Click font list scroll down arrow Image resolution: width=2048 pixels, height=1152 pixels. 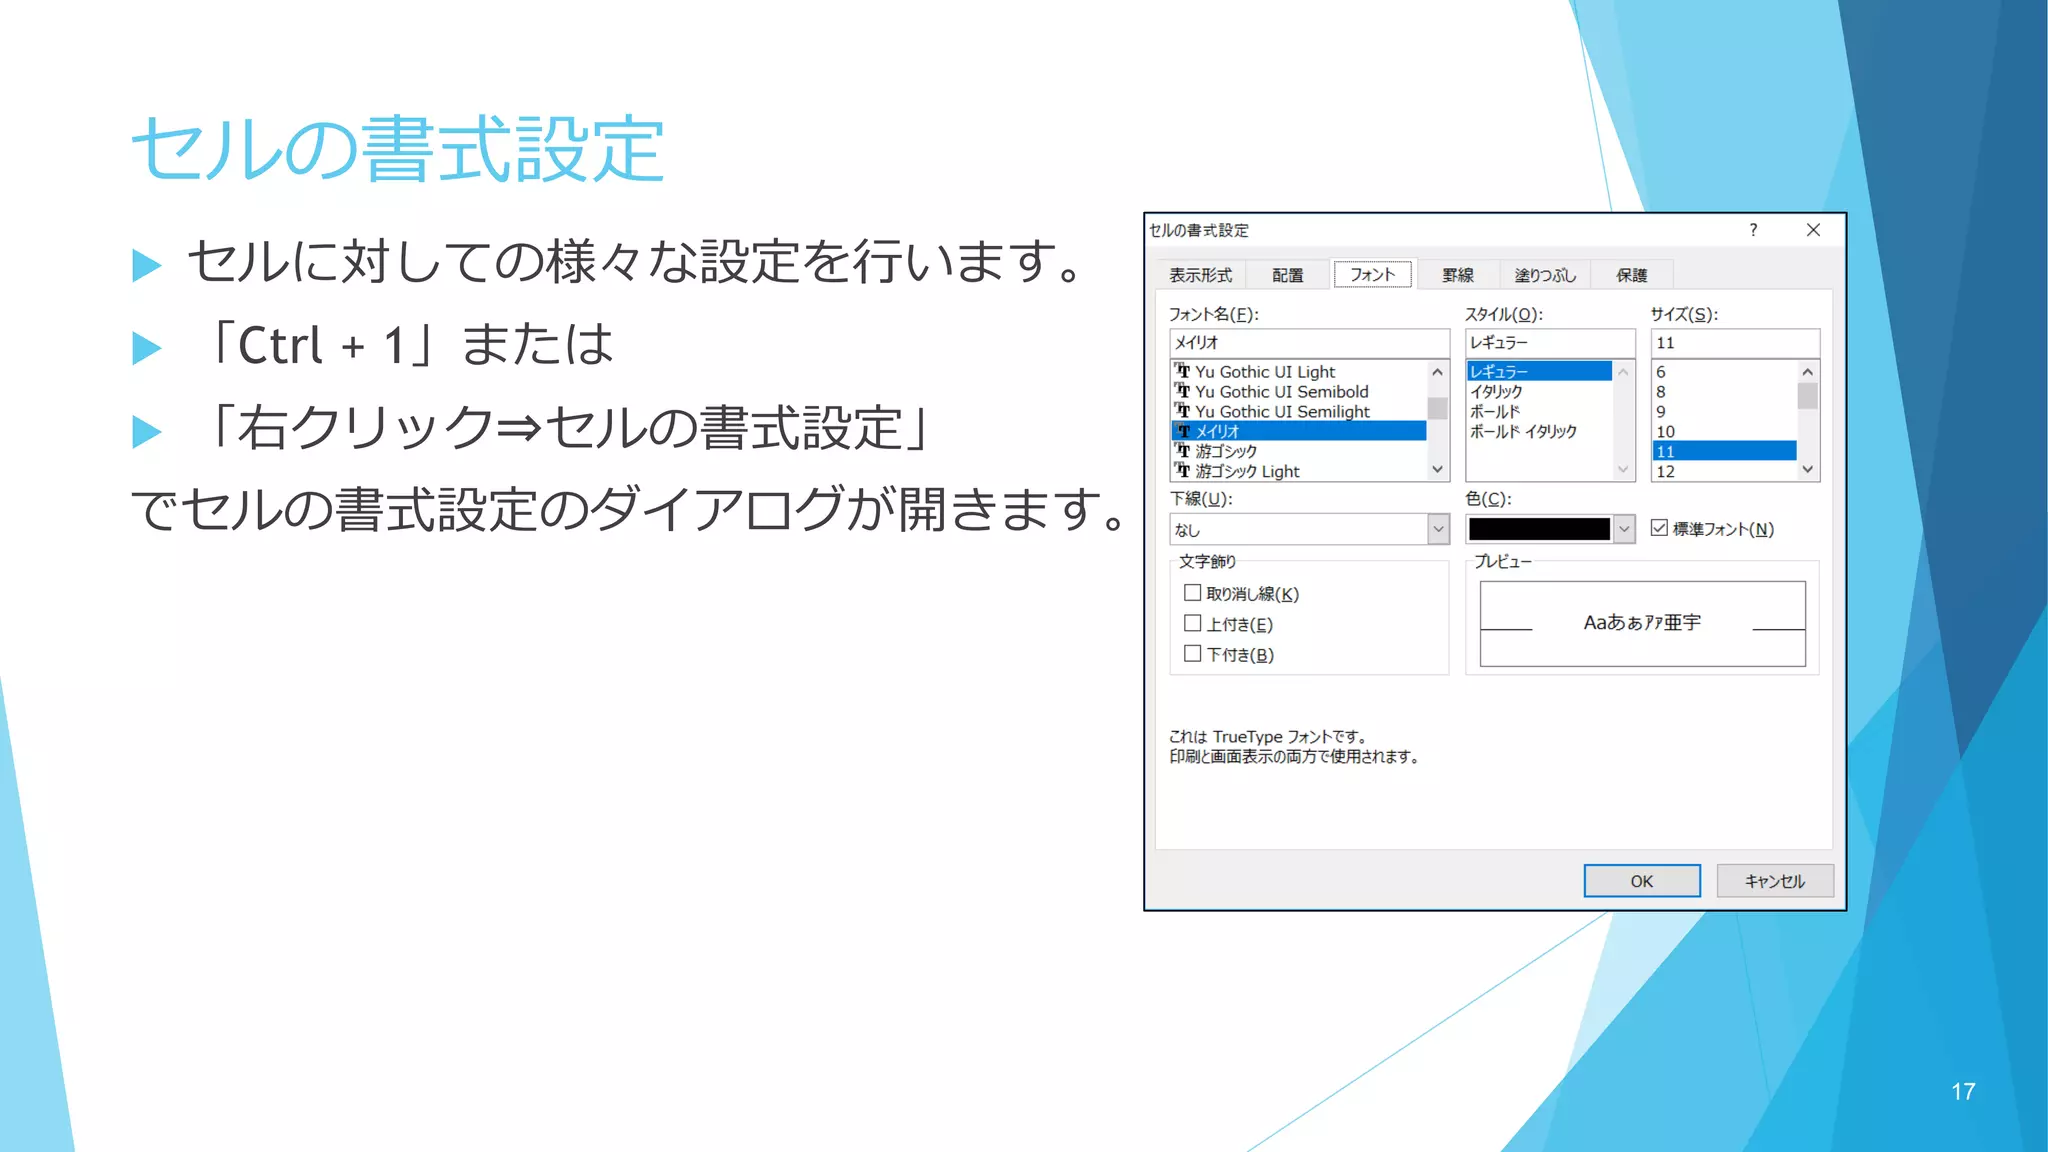(x=1438, y=470)
